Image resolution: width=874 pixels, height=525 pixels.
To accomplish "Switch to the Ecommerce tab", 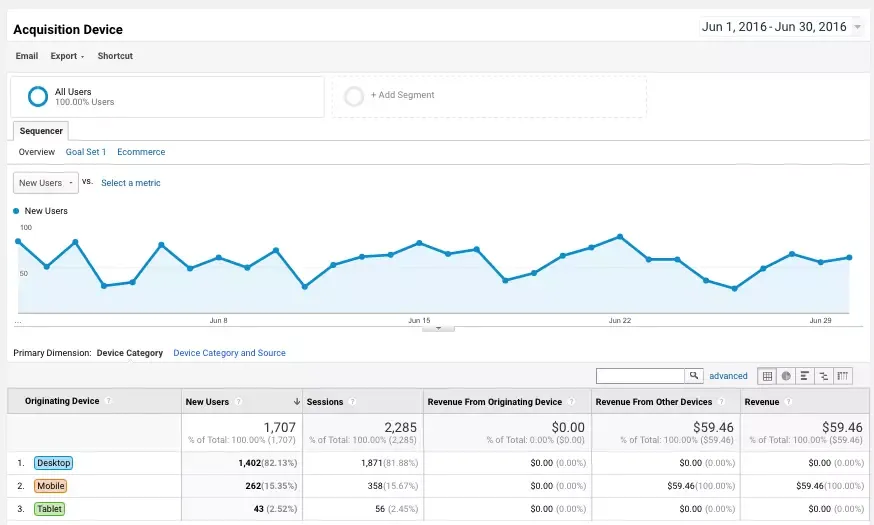I will point(141,152).
